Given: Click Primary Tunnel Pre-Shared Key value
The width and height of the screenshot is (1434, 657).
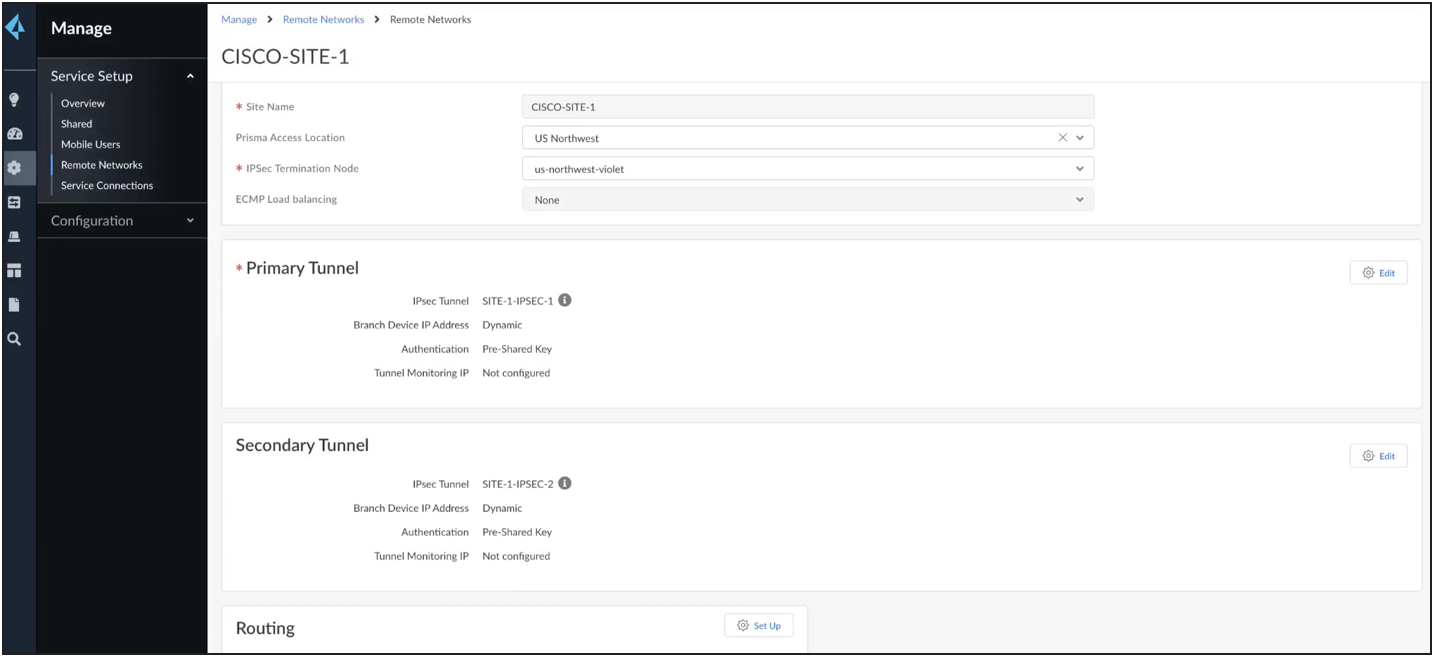Looking at the screenshot, I should pyautogui.click(x=517, y=349).
